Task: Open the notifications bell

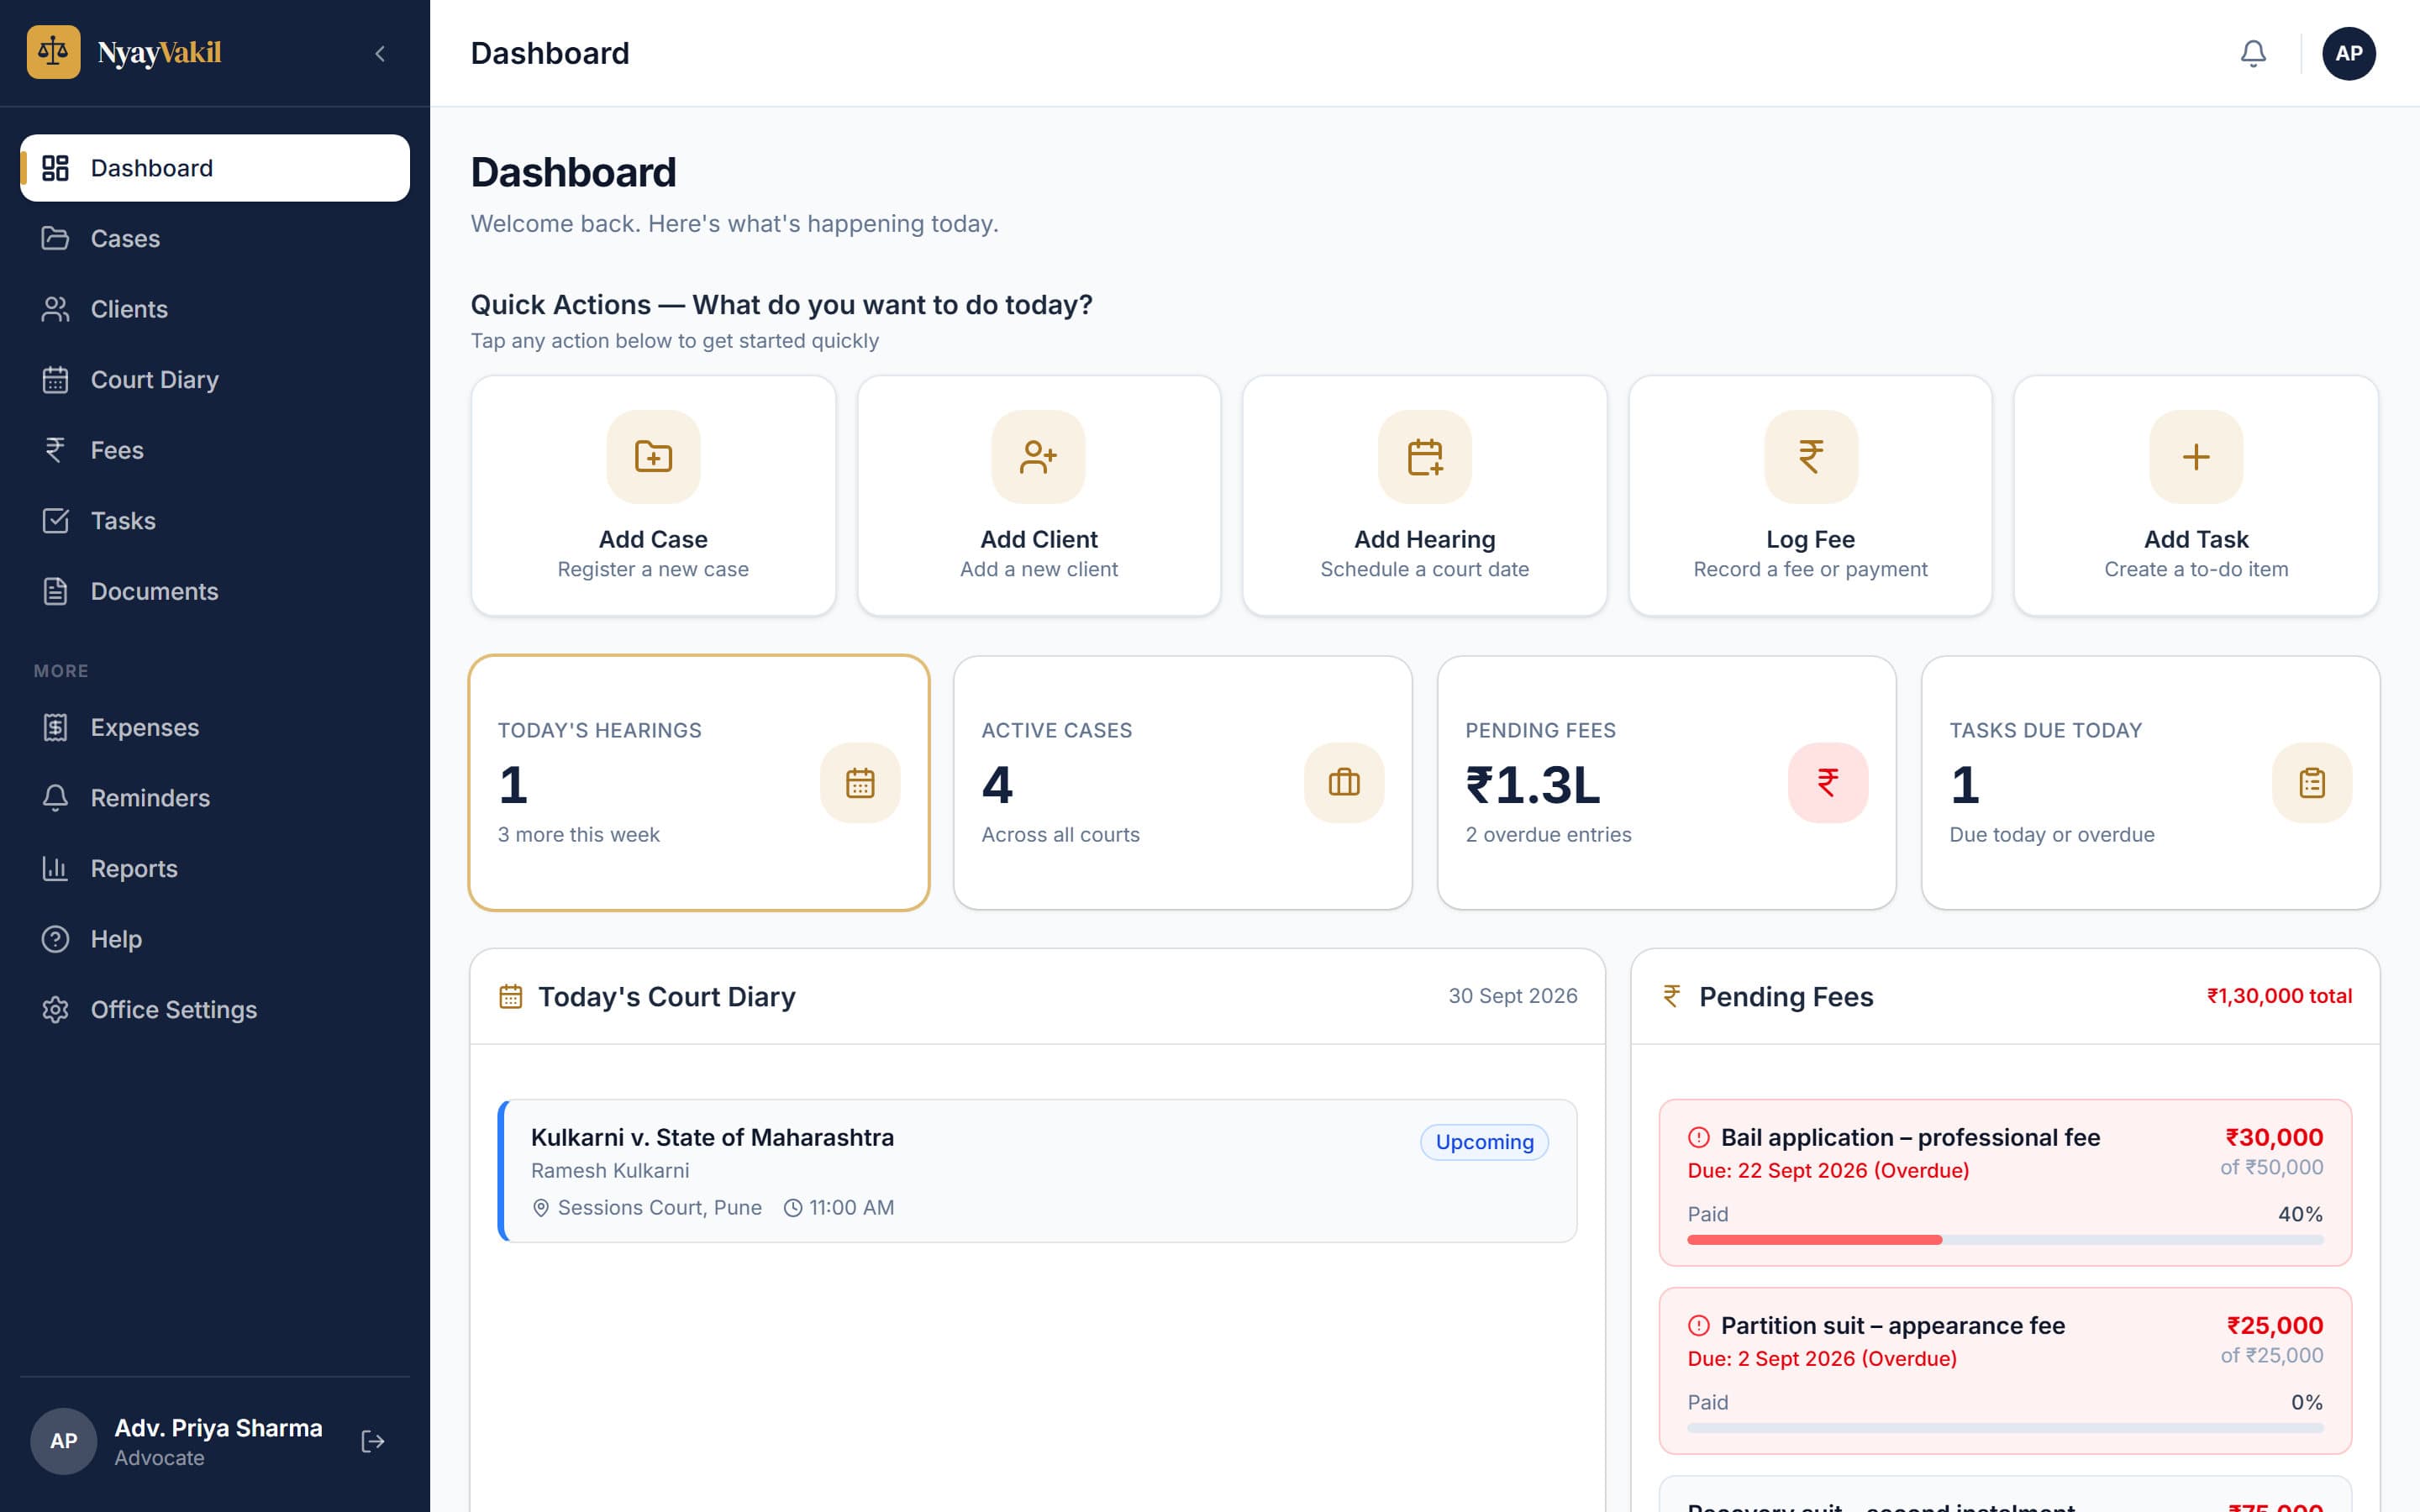Action: pyautogui.click(x=2253, y=54)
